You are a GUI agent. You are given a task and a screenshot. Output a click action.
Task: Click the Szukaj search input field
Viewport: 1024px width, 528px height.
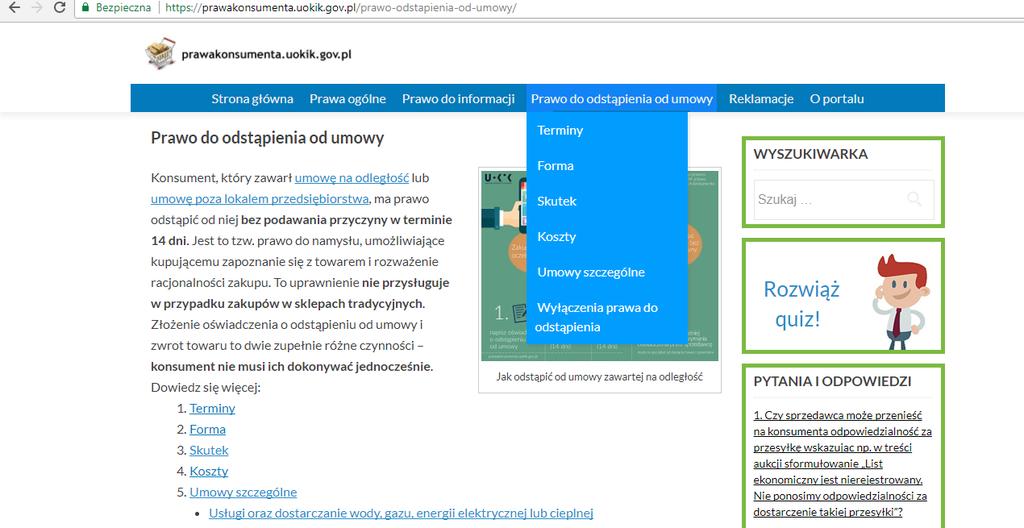pyautogui.click(x=844, y=199)
